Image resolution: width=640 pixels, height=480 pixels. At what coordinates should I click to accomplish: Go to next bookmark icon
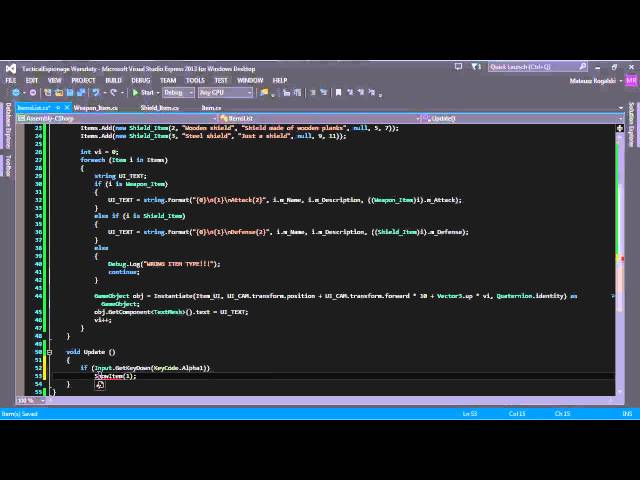pyautogui.click(x=361, y=93)
